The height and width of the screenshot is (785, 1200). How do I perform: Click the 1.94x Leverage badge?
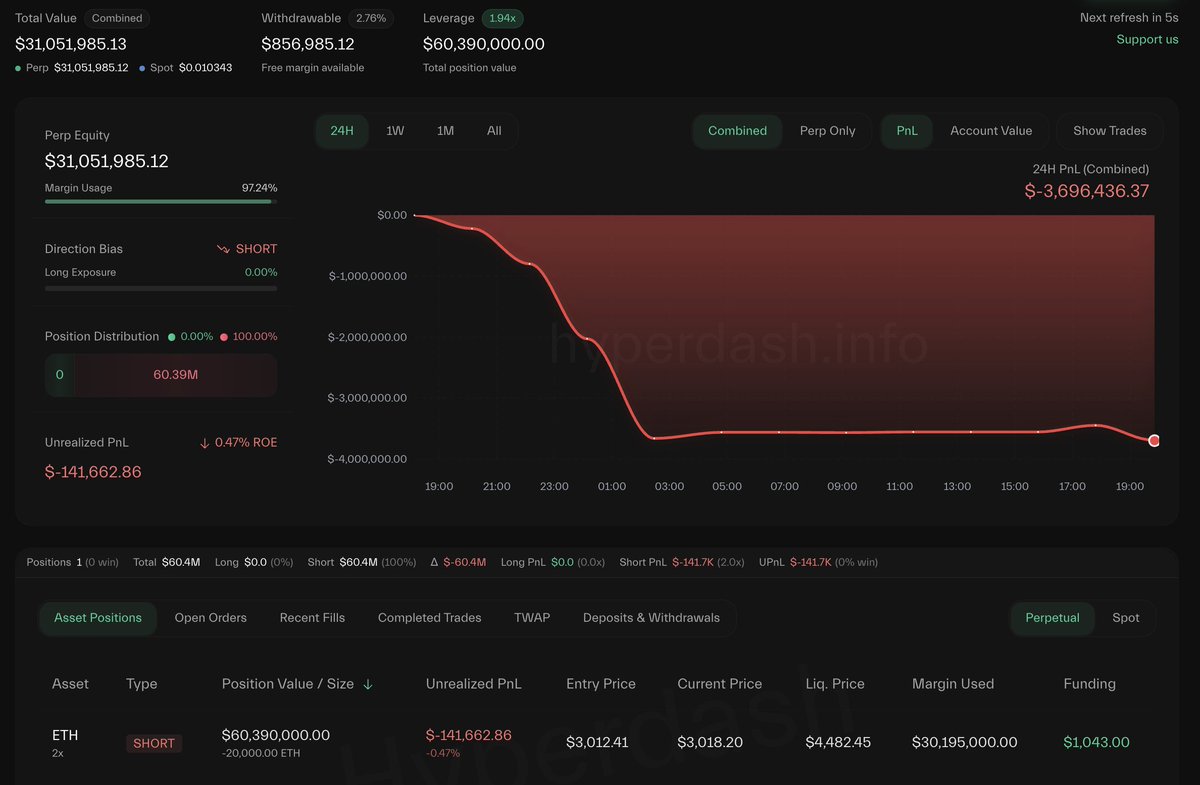(503, 18)
